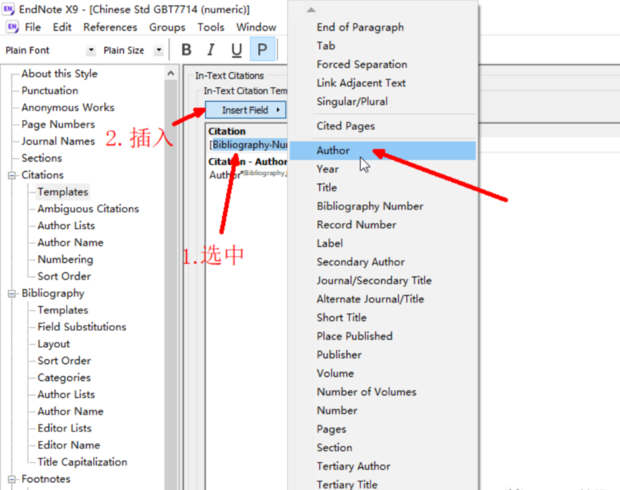This screenshot has width=620, height=490.
Task: Open the Plain Size dropdown
Action: 159,50
